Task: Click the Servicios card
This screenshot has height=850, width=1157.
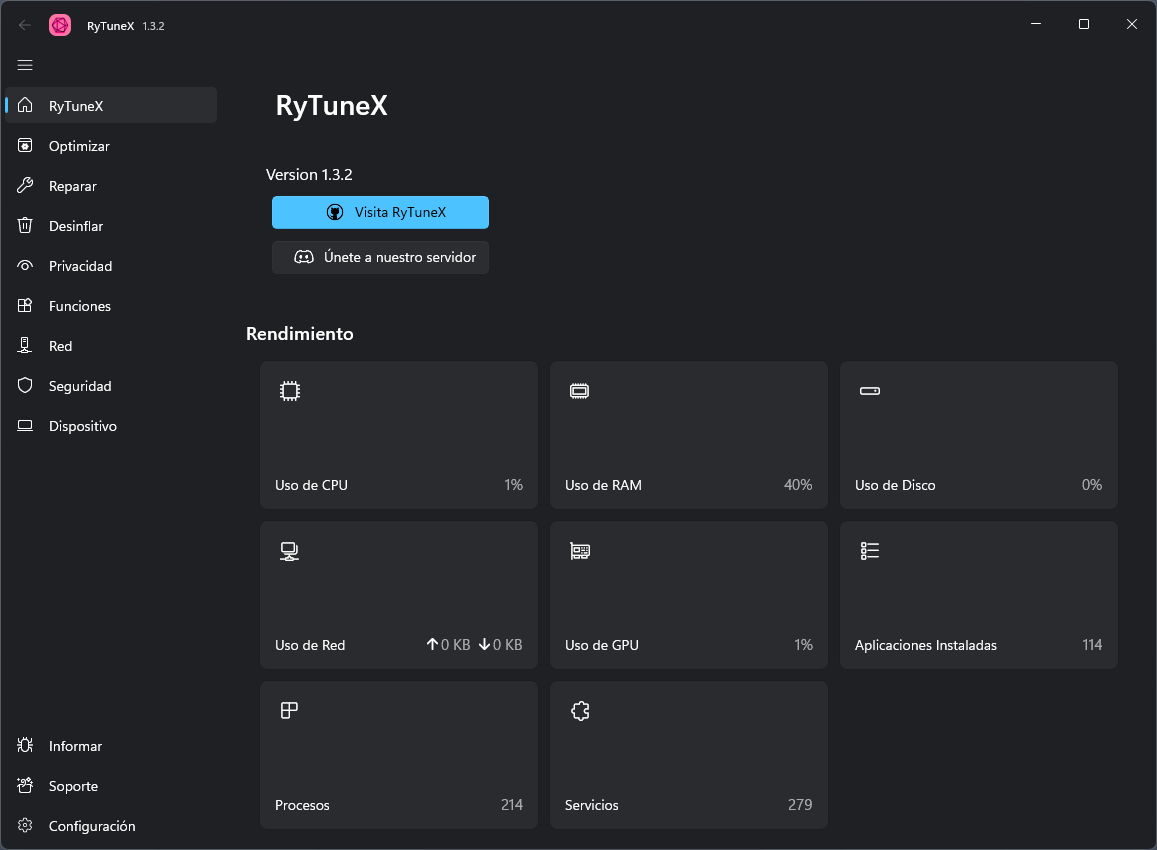Action: (x=688, y=755)
